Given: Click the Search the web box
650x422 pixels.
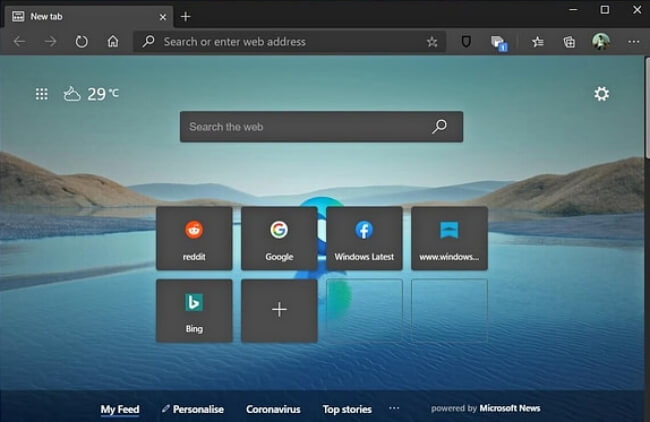Looking at the screenshot, I should click(x=321, y=126).
